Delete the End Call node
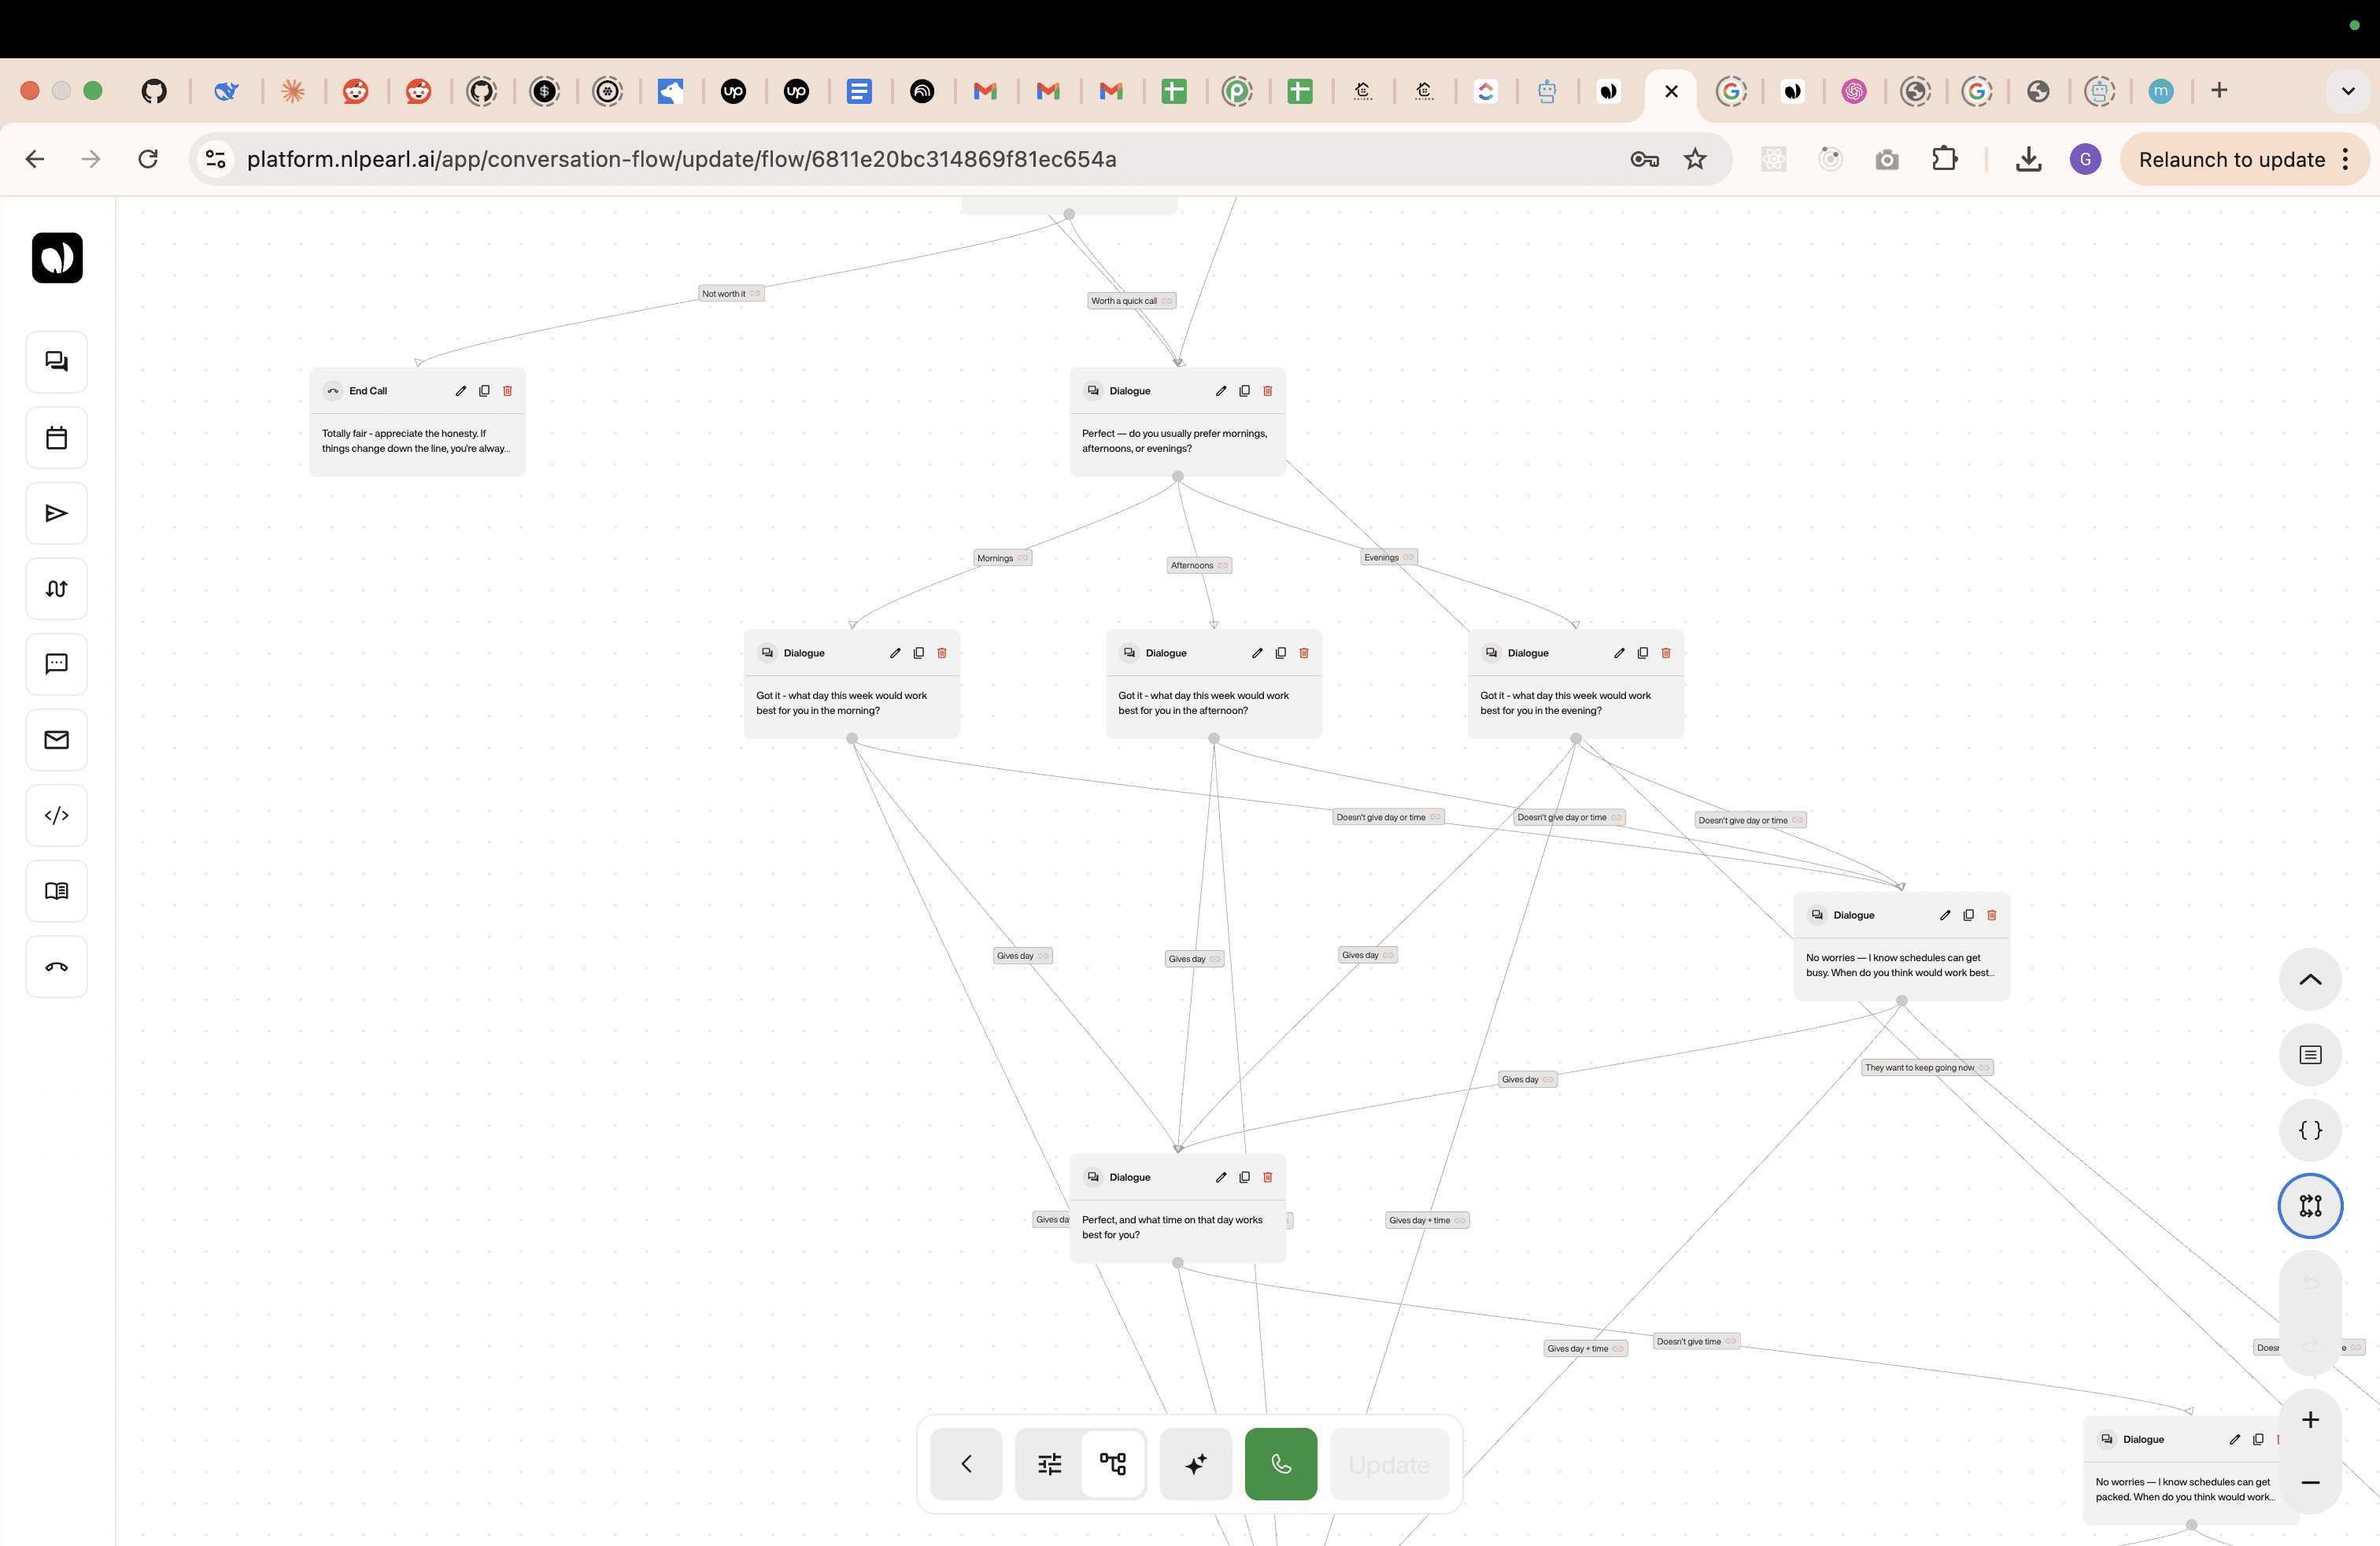Screen dimensions: 2380x1546 coord(507,391)
